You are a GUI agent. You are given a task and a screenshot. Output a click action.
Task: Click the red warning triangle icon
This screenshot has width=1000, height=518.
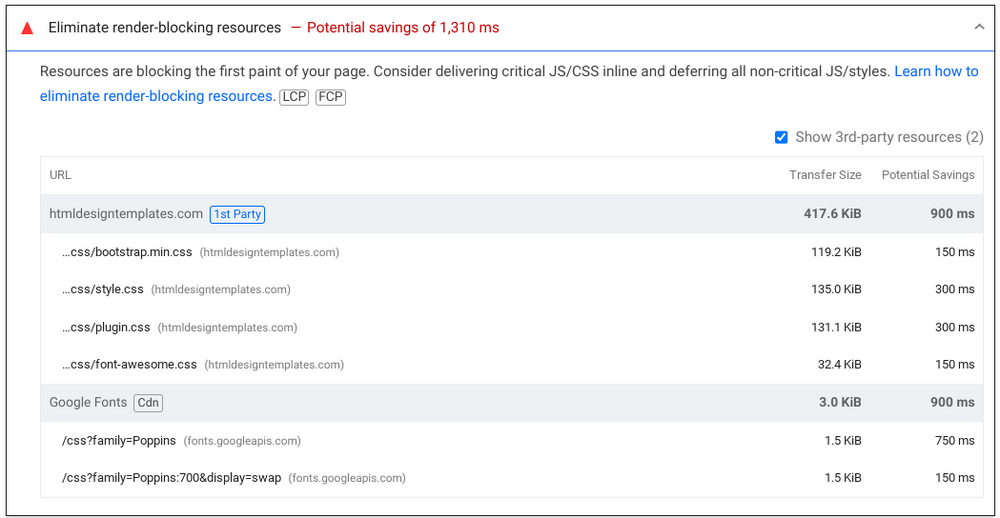click(27, 28)
